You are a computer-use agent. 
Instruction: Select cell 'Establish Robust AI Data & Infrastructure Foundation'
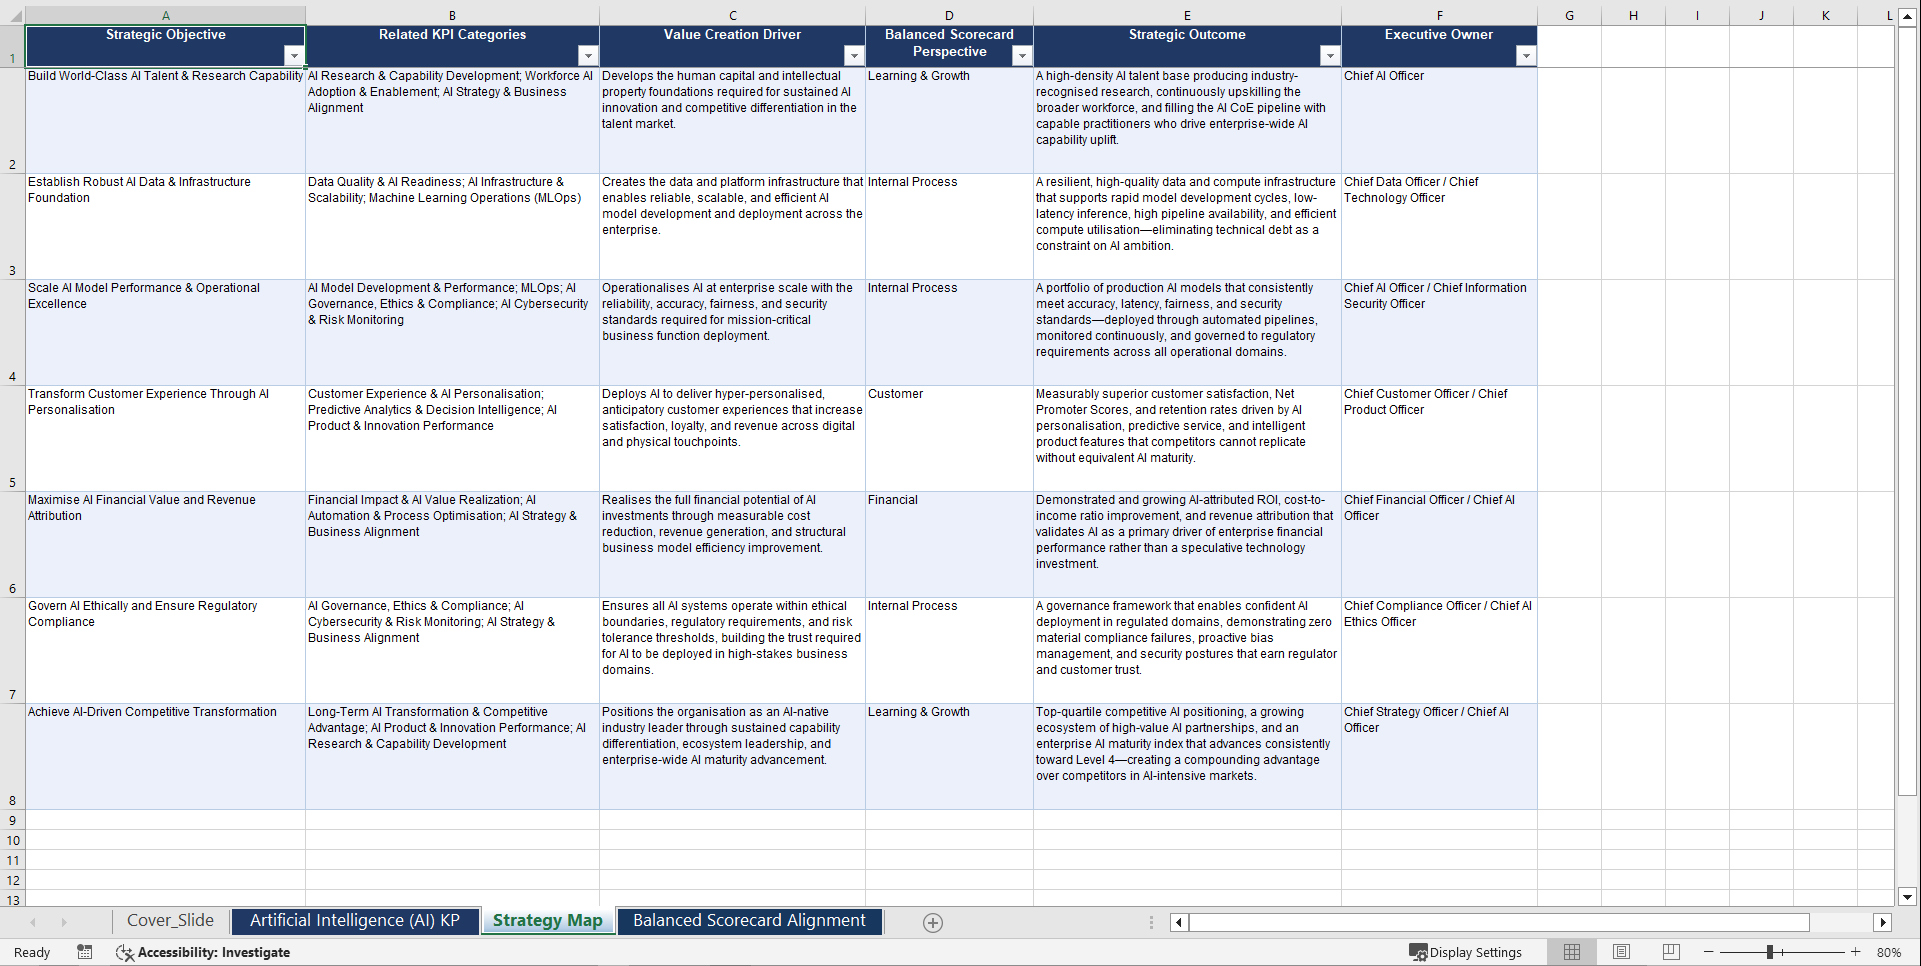(x=165, y=226)
